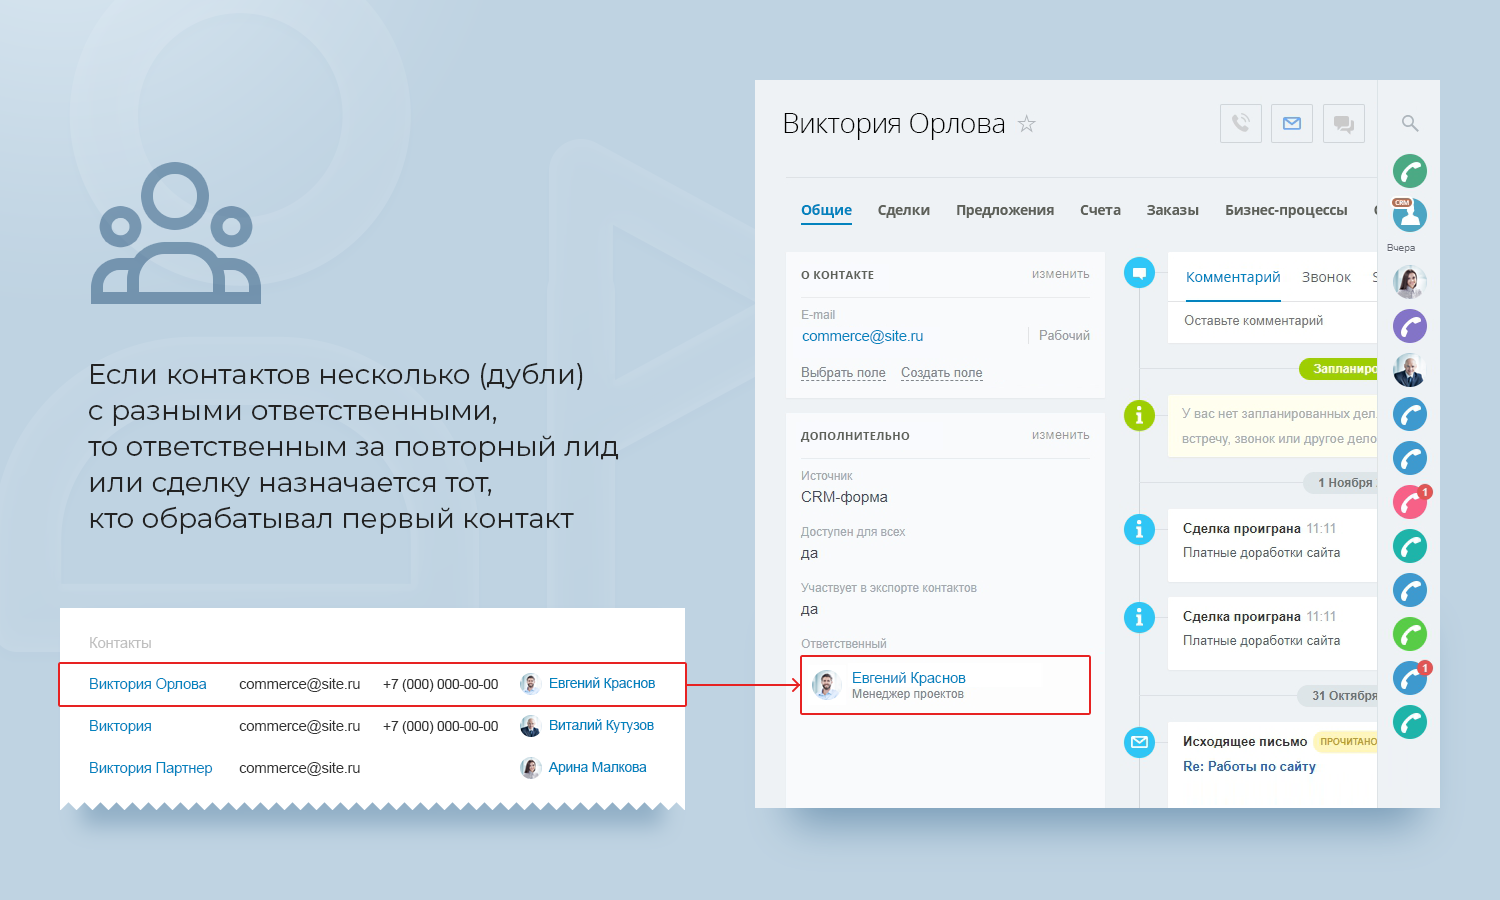Click the phone call button in contact header

[x=1241, y=123]
